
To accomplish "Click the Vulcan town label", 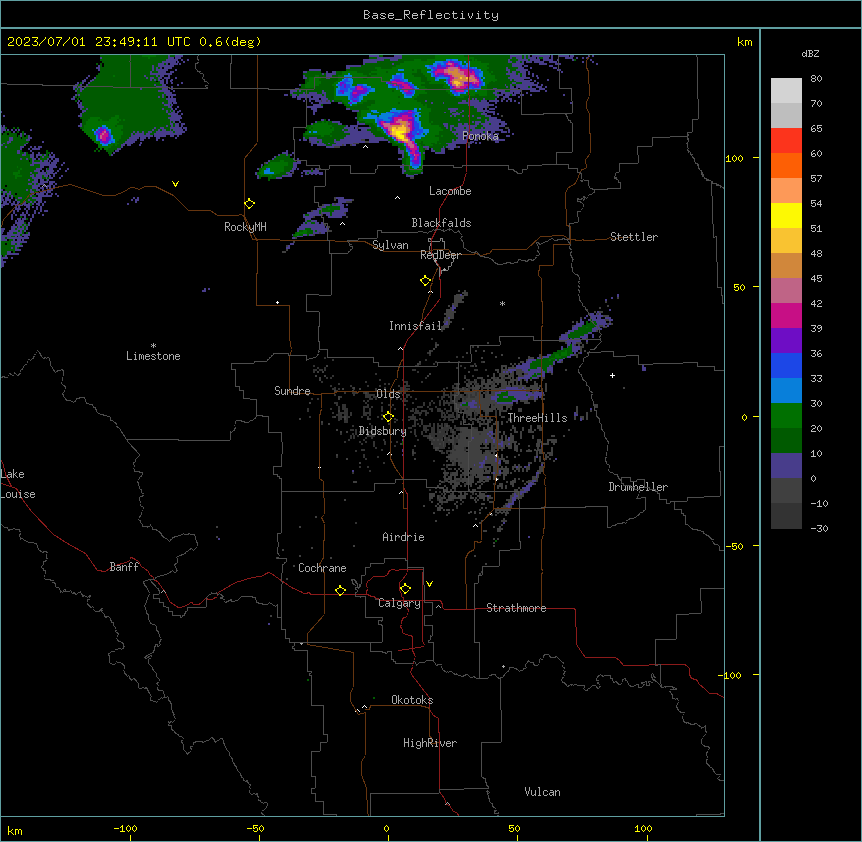I will (543, 792).
